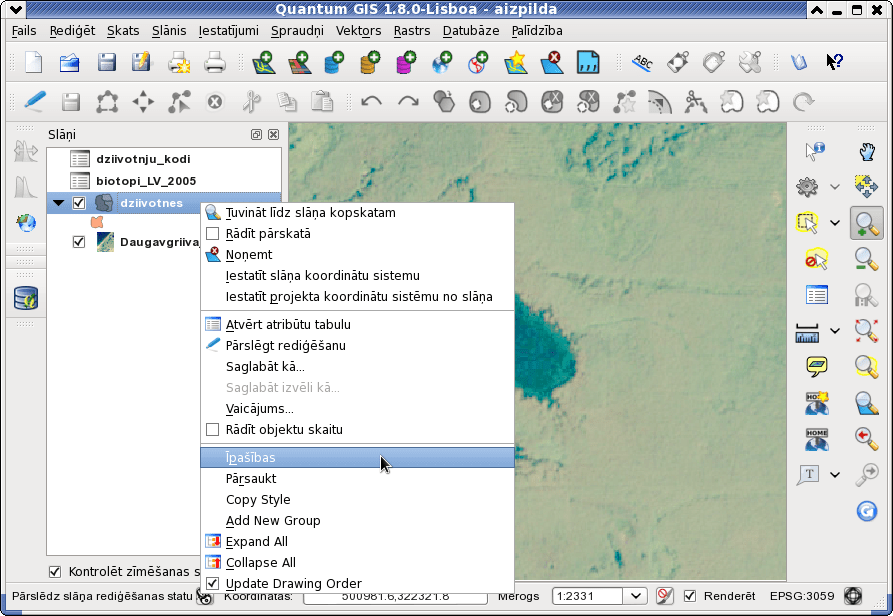This screenshot has height=616, width=893.
Task: Click the What's This help cursor icon
Action: pyautogui.click(x=834, y=62)
